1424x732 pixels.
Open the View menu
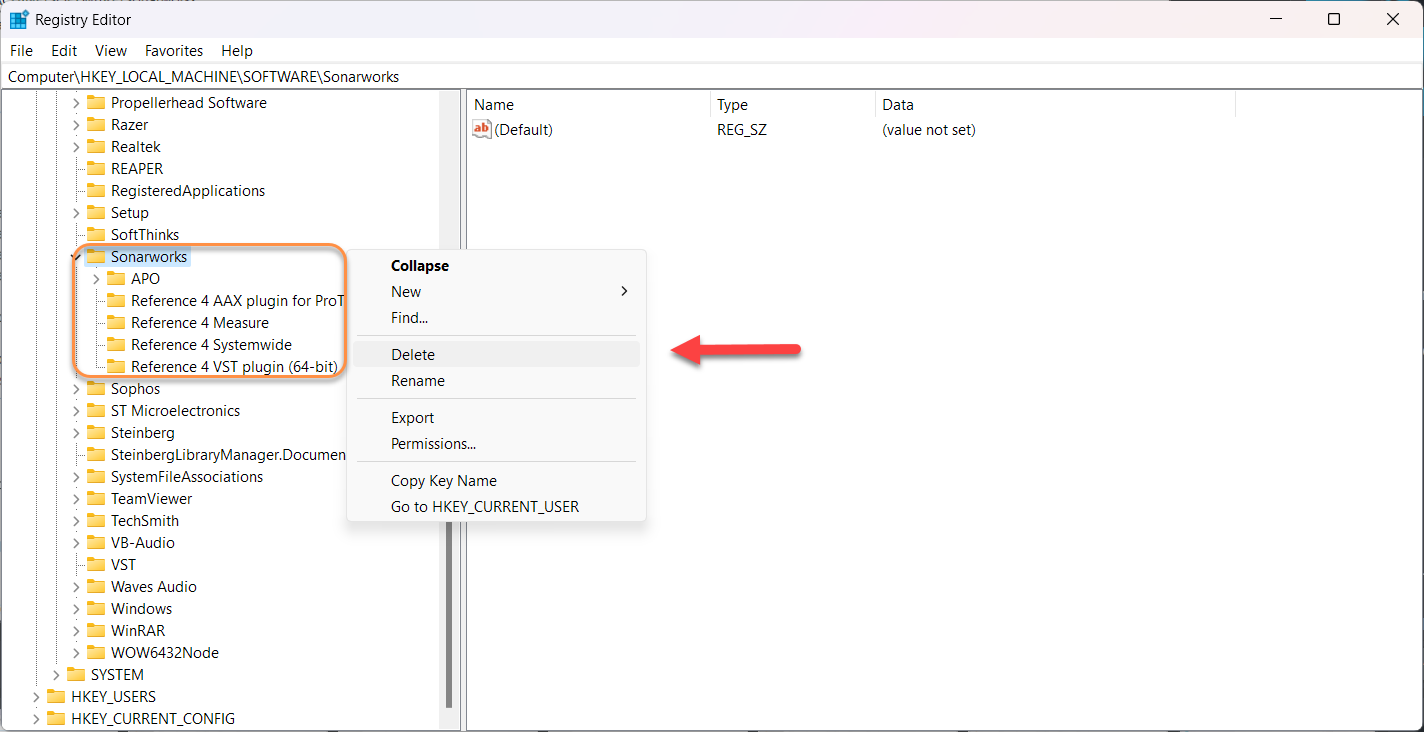(111, 50)
